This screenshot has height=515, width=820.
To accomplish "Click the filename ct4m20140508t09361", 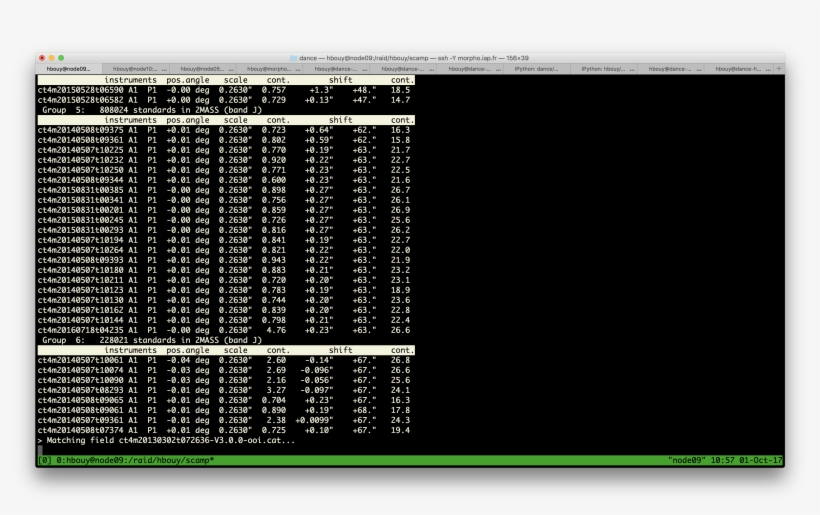I will [81, 140].
